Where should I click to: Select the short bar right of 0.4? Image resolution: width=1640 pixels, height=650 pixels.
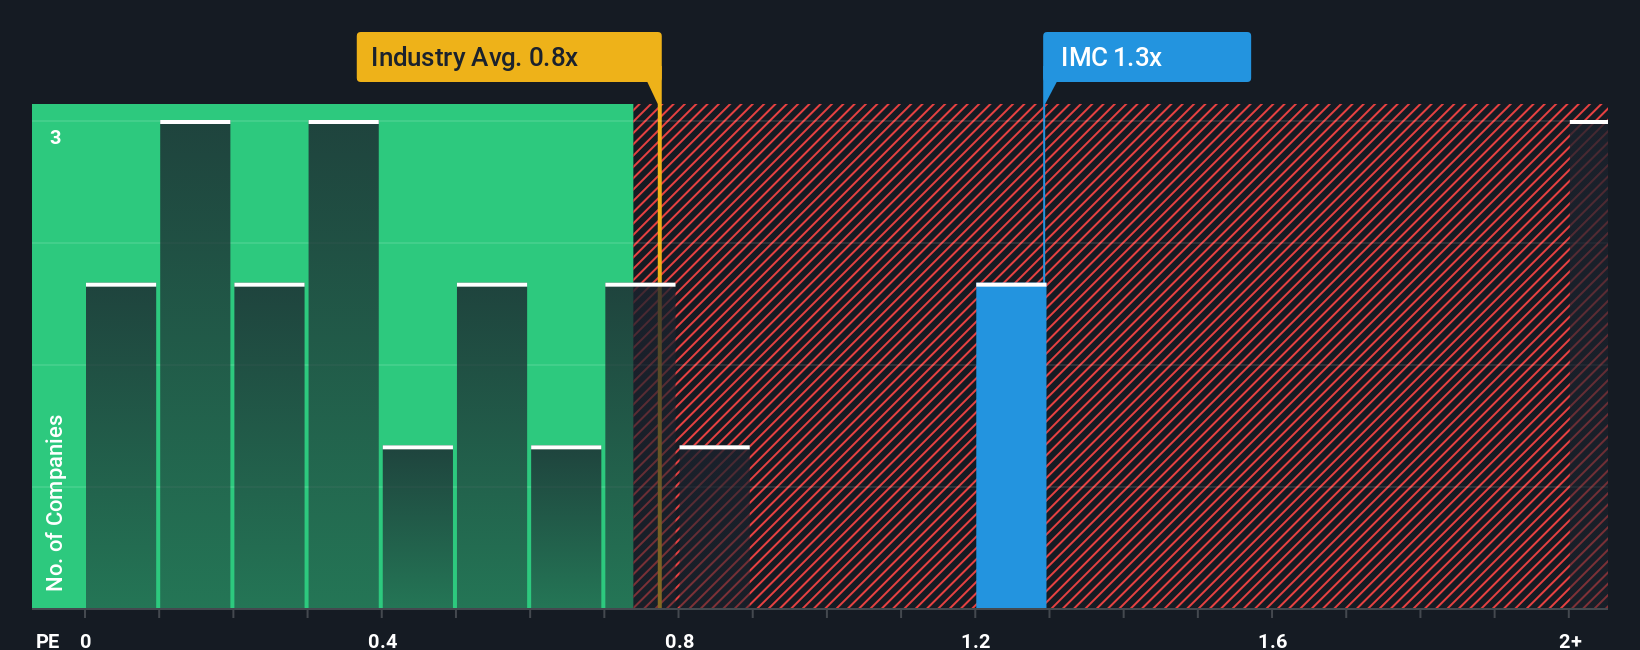click(418, 527)
